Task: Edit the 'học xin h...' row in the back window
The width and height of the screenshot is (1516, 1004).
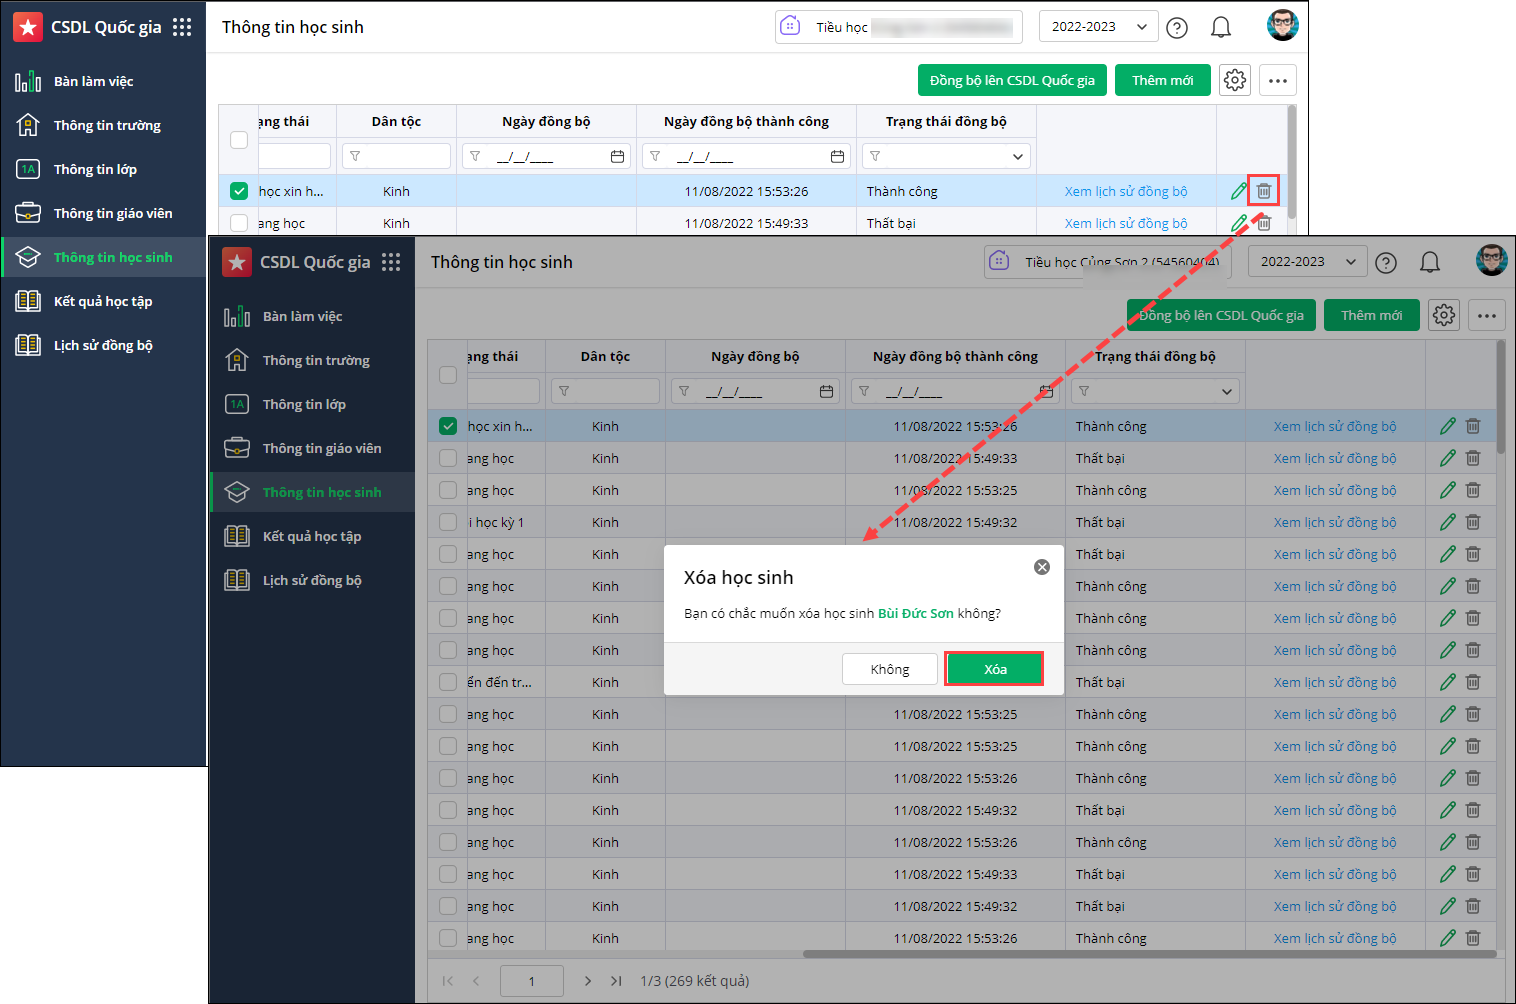Action: click(1239, 191)
